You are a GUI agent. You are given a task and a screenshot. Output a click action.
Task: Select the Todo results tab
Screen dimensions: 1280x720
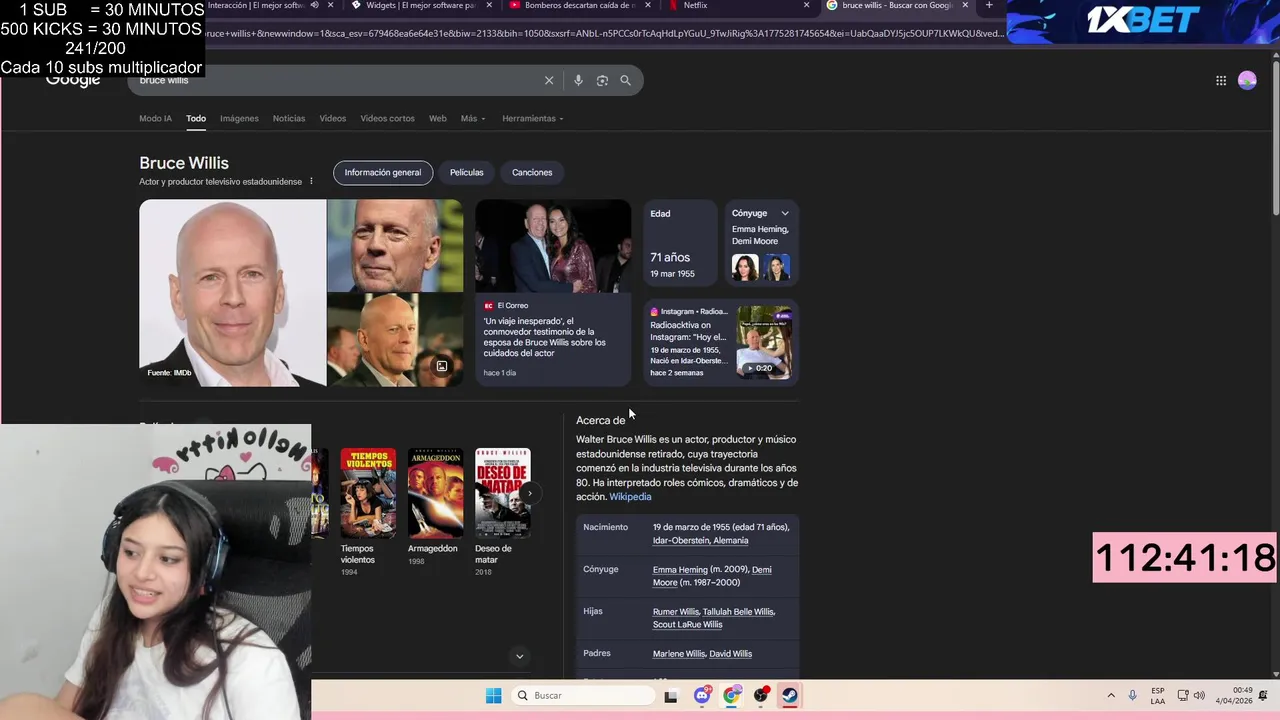pos(196,118)
